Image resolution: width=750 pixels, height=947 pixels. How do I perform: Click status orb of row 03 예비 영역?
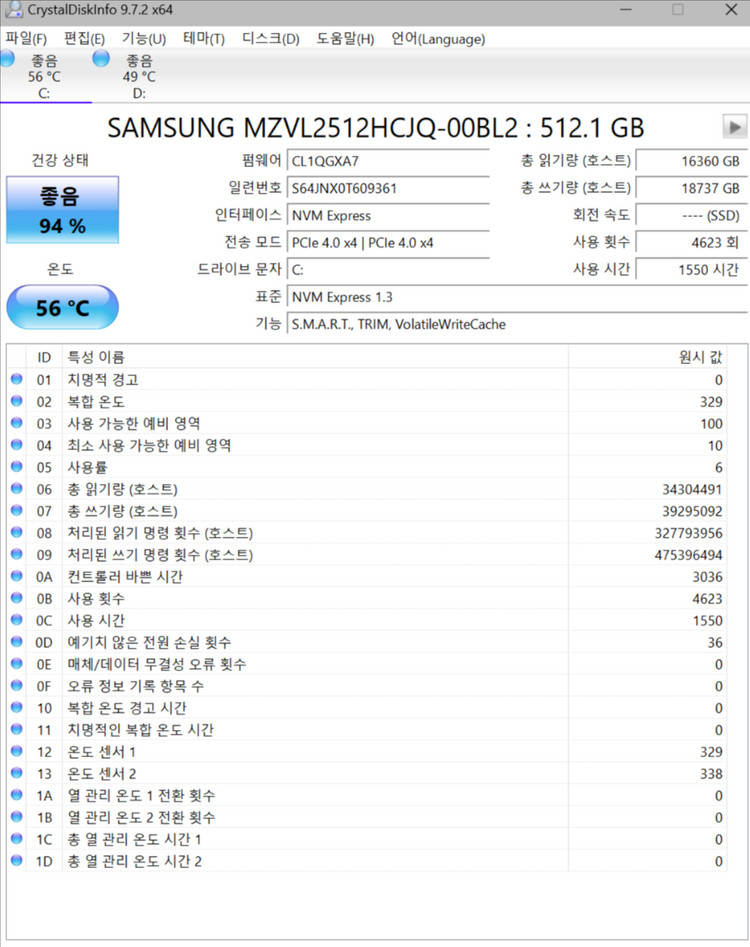point(17,423)
